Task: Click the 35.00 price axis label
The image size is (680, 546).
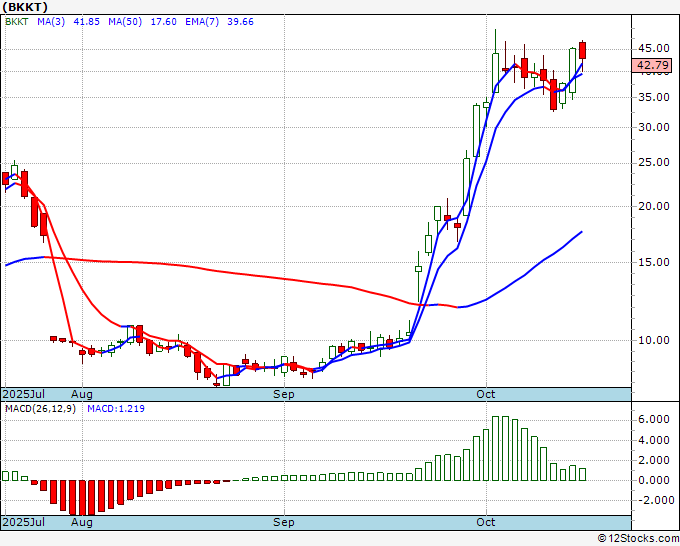Action: click(654, 97)
